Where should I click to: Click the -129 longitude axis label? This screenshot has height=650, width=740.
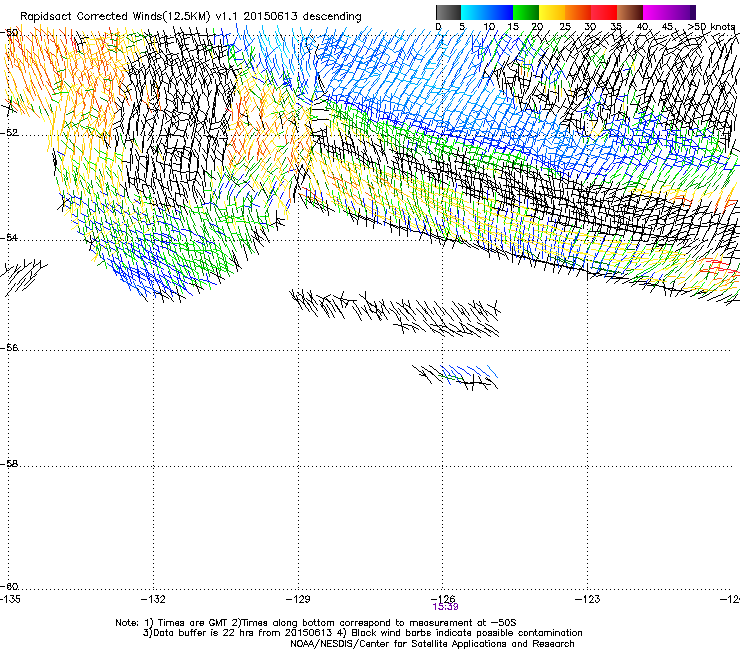298,599
